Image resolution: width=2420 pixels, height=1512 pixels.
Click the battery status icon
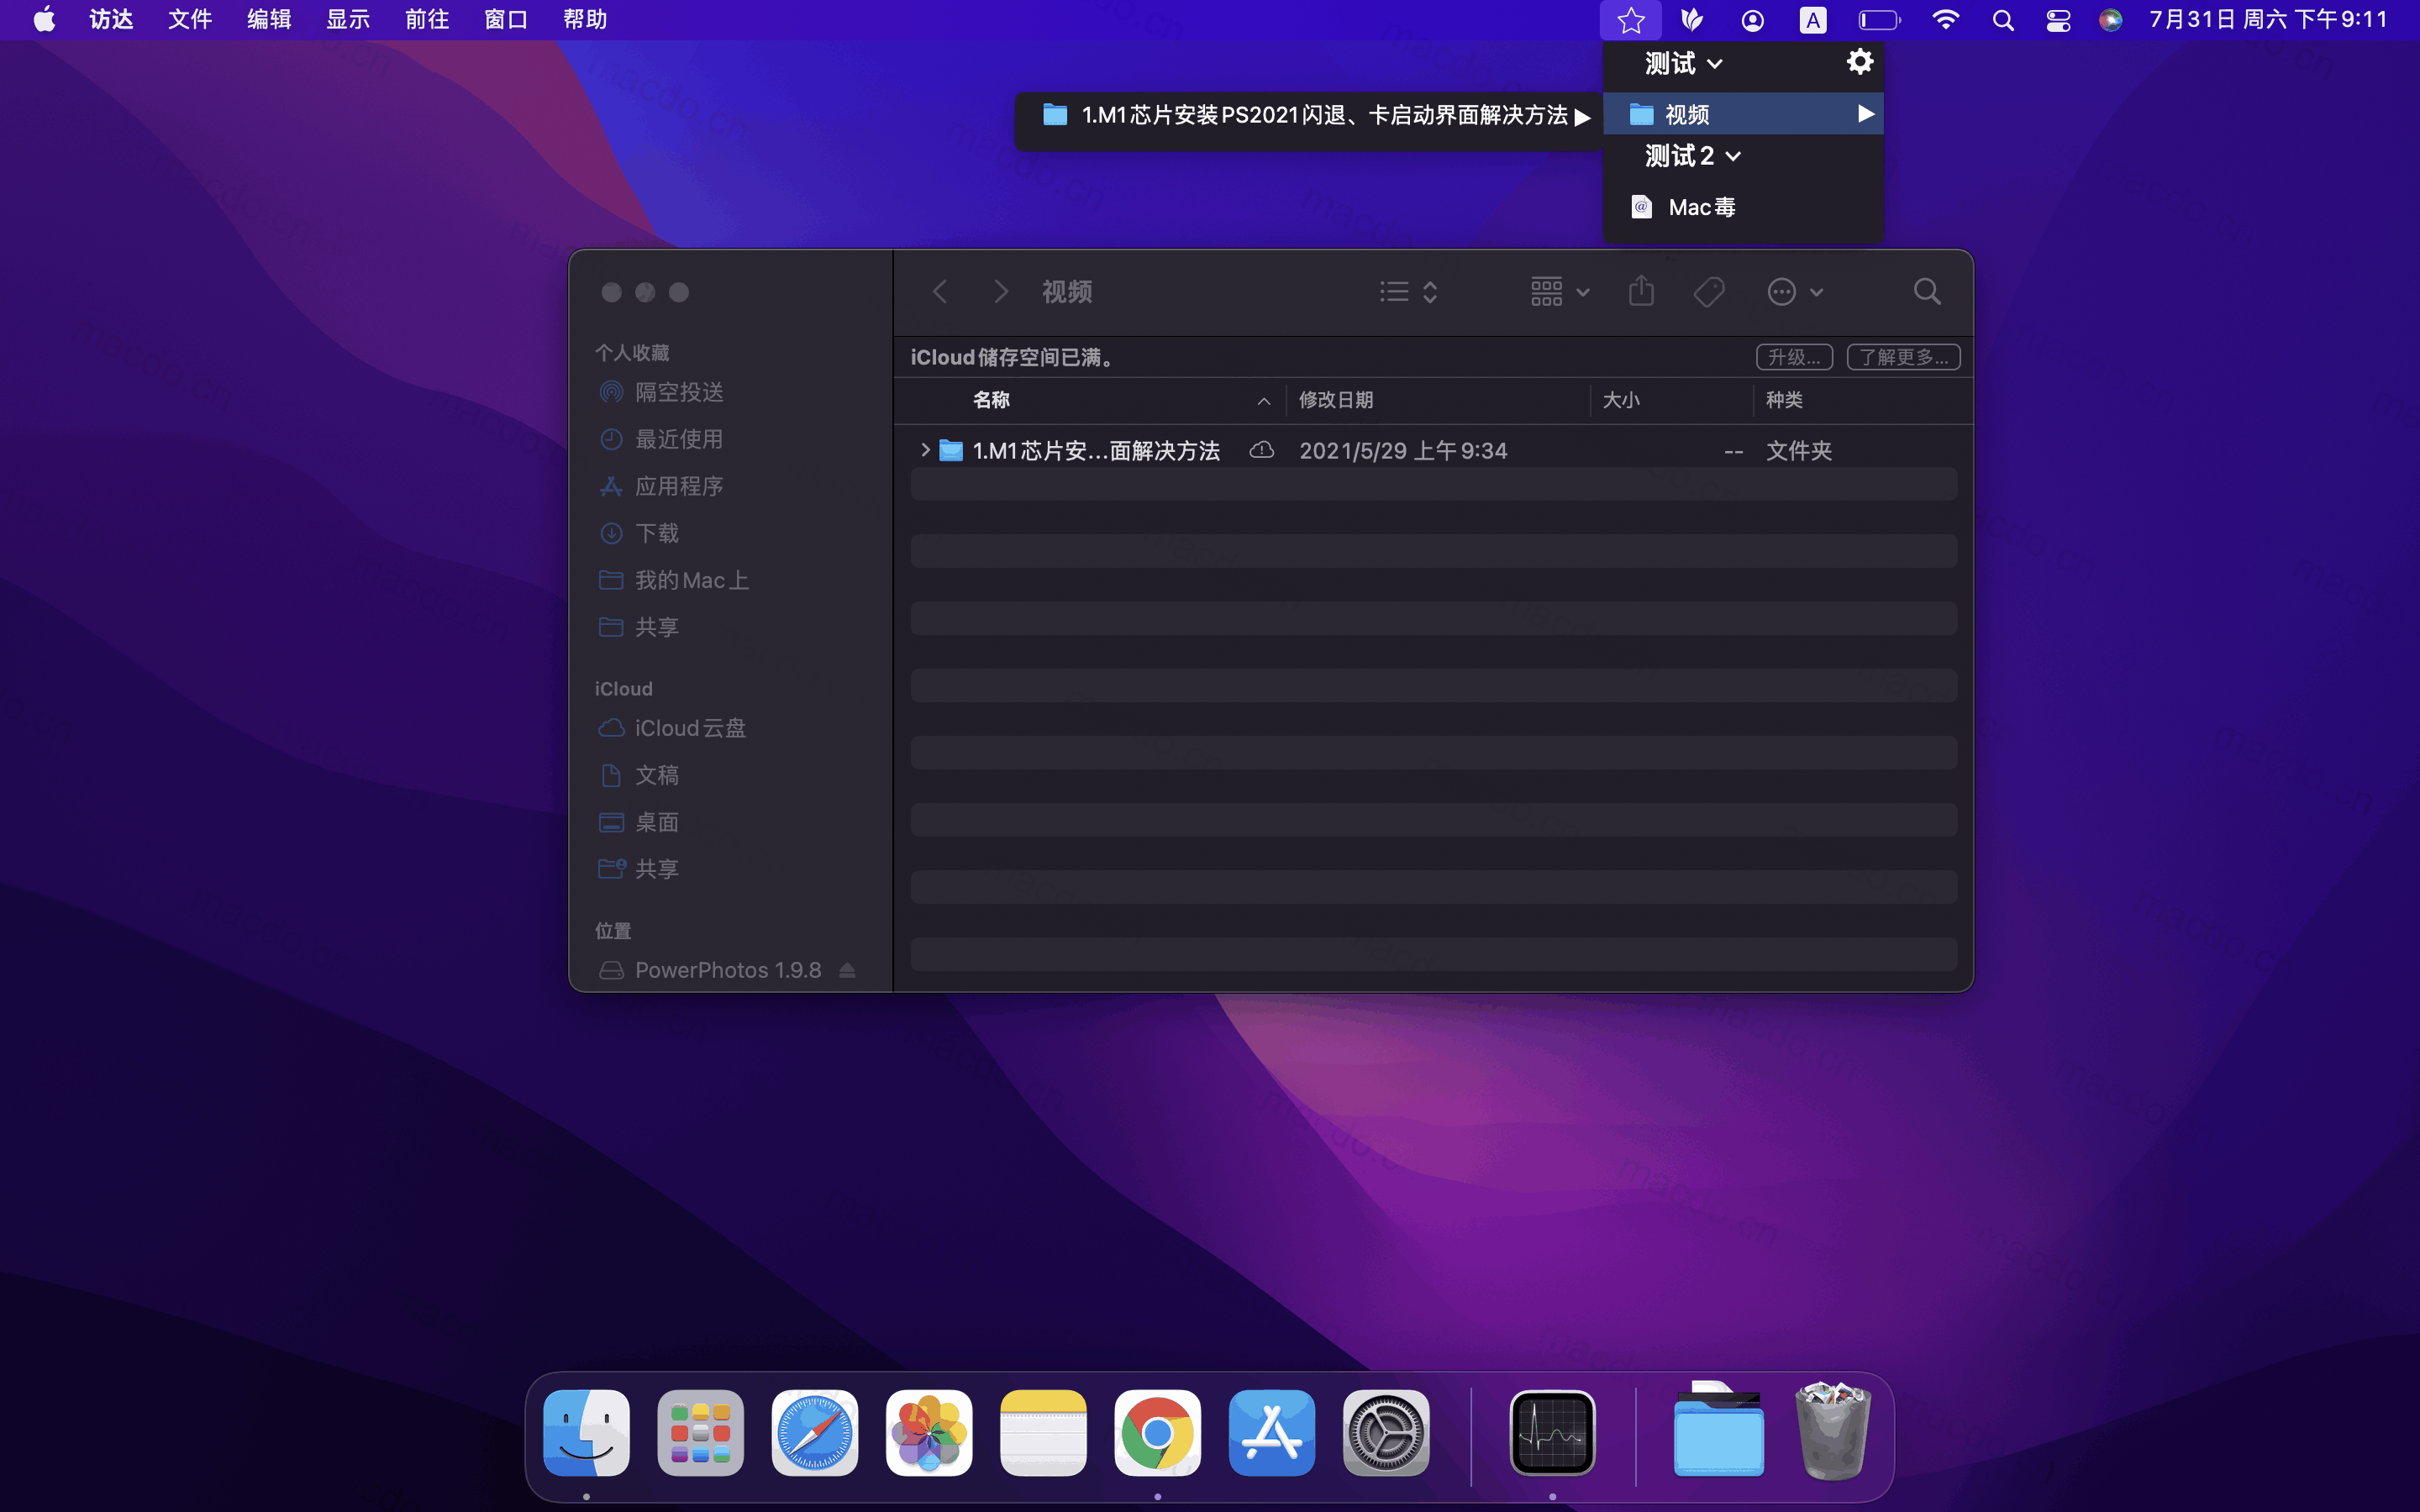click(x=1879, y=20)
